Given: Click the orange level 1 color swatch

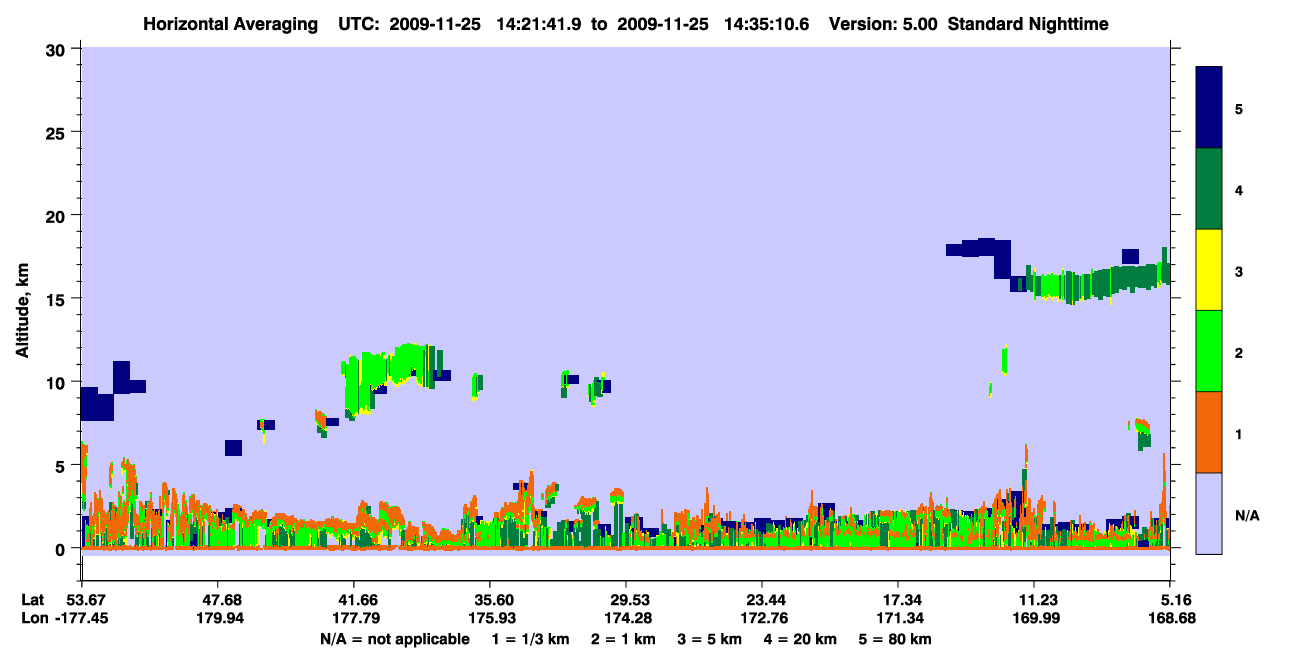Looking at the screenshot, I should coord(1209,432).
